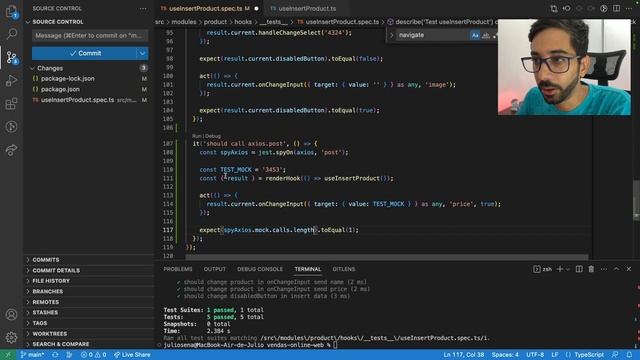Expand the BRANCHES section
Screen dimensions: 640x360
point(47,291)
